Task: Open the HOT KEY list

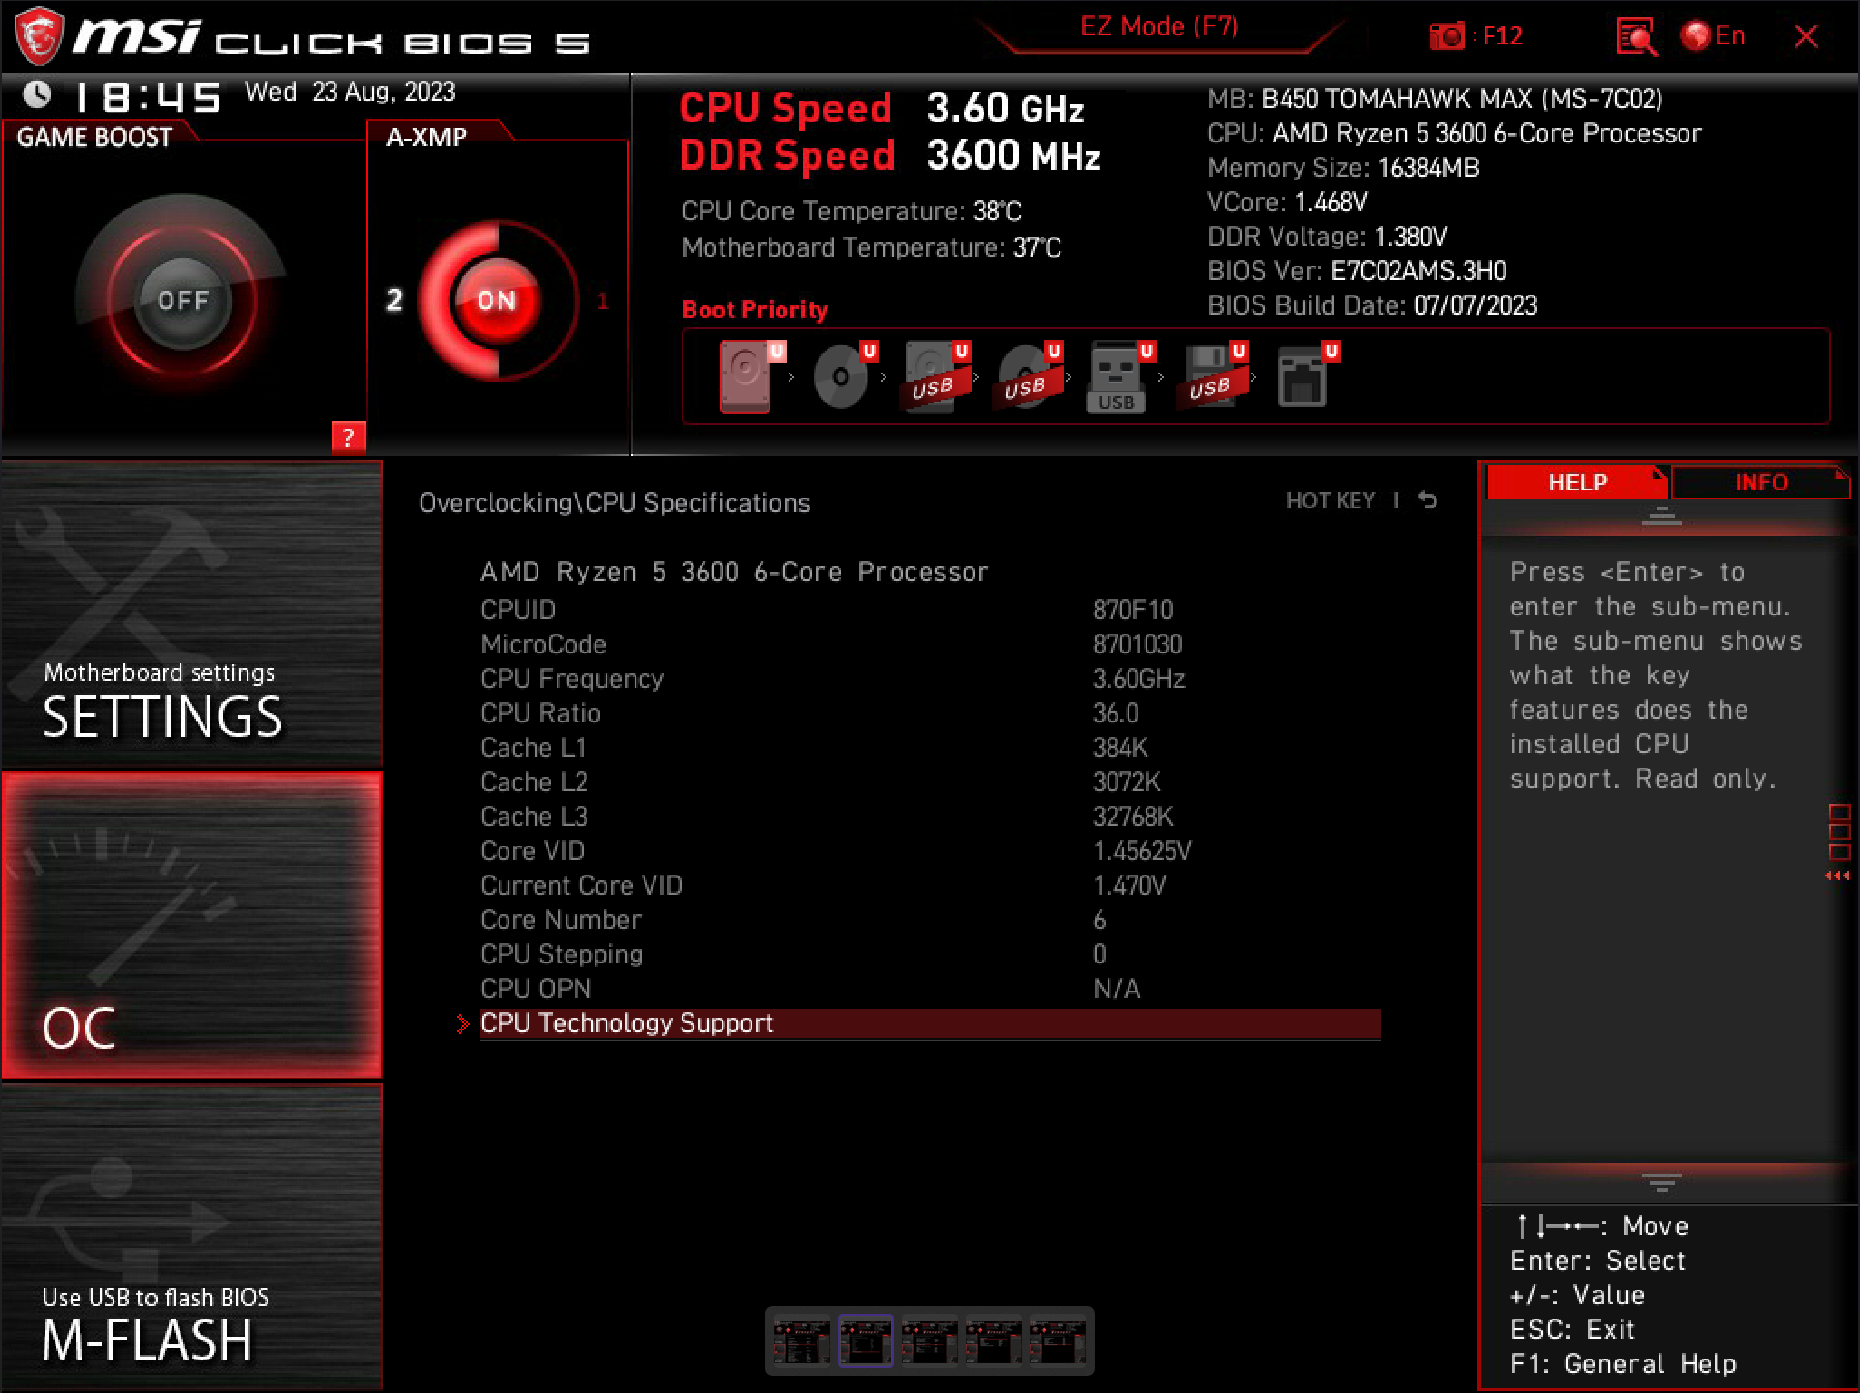Action: click(1330, 500)
